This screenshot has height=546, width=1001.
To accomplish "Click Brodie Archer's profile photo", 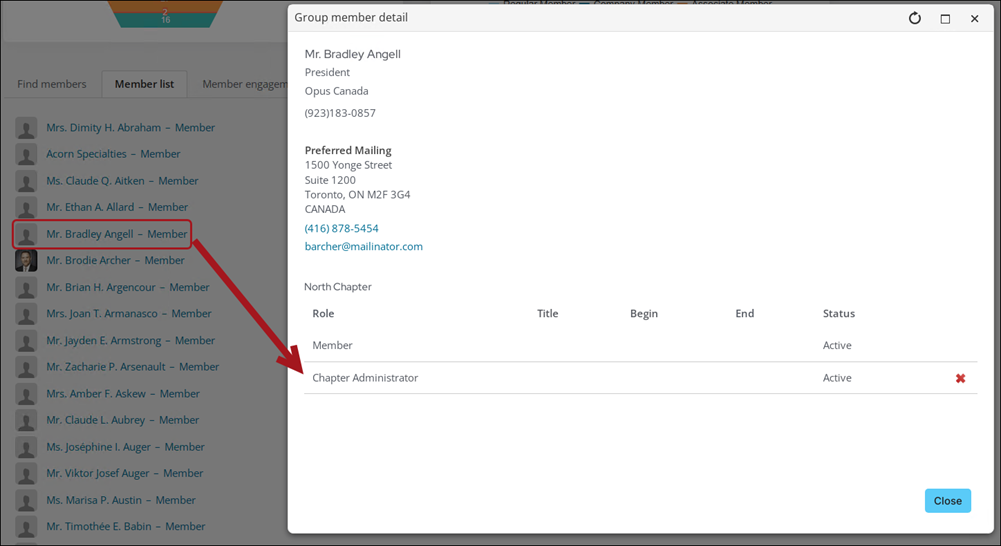I will [26, 261].
